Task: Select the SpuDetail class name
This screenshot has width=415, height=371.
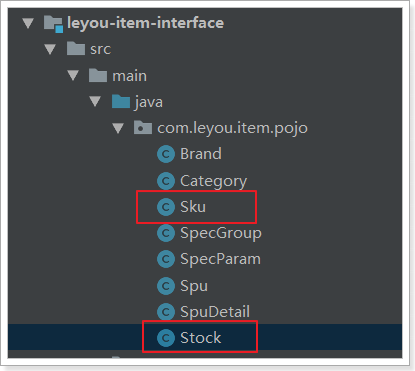Action: 215,312
